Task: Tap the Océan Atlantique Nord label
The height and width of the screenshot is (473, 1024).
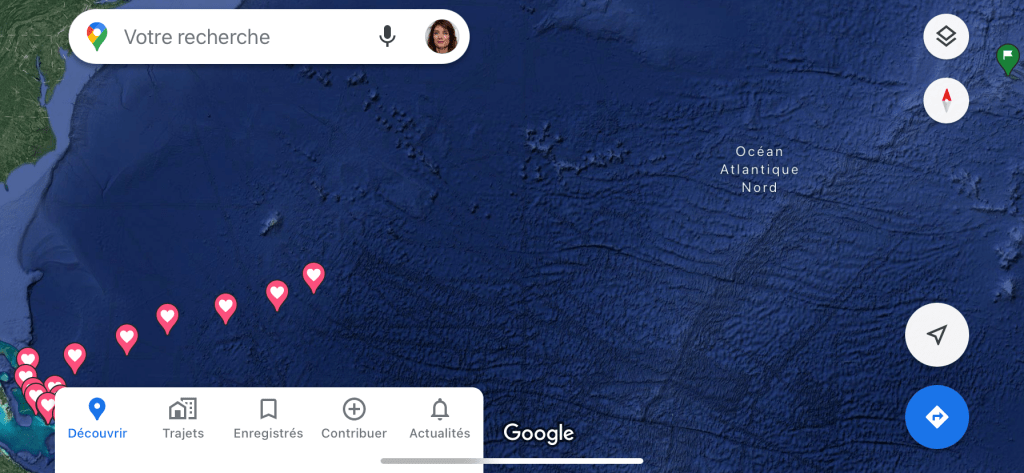Action: click(760, 169)
